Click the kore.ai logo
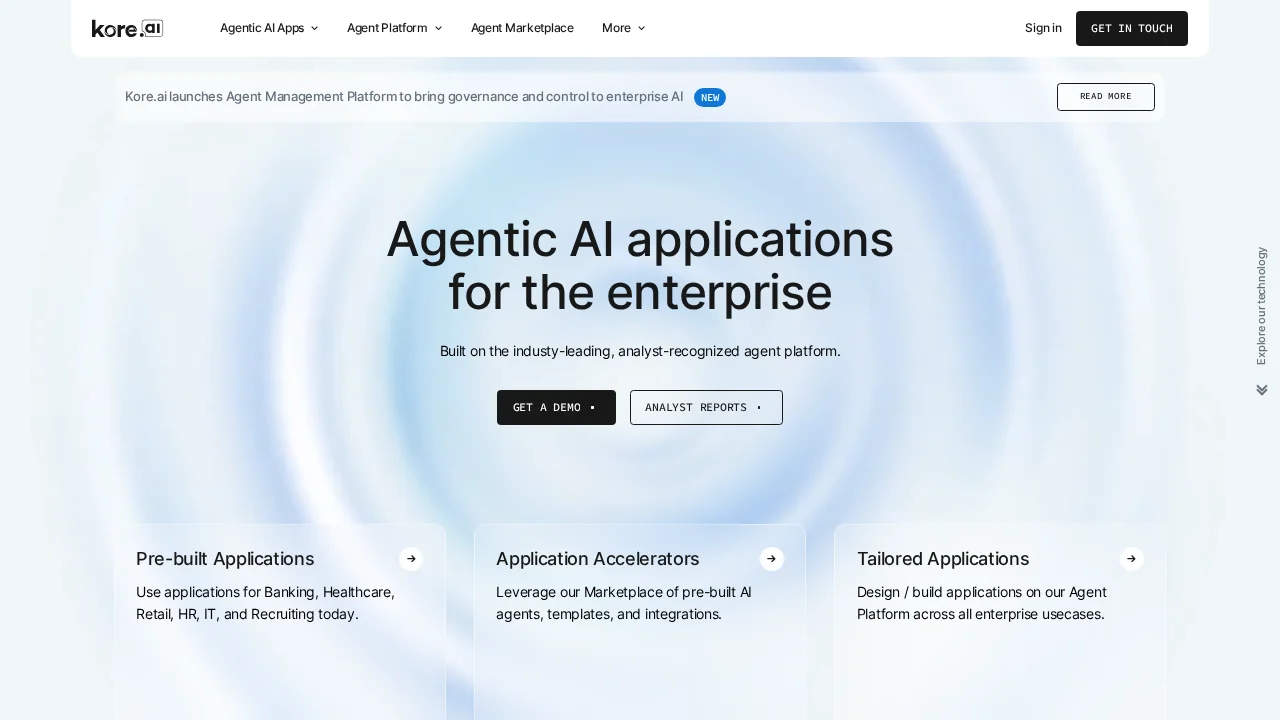The height and width of the screenshot is (720, 1280). [x=127, y=28]
